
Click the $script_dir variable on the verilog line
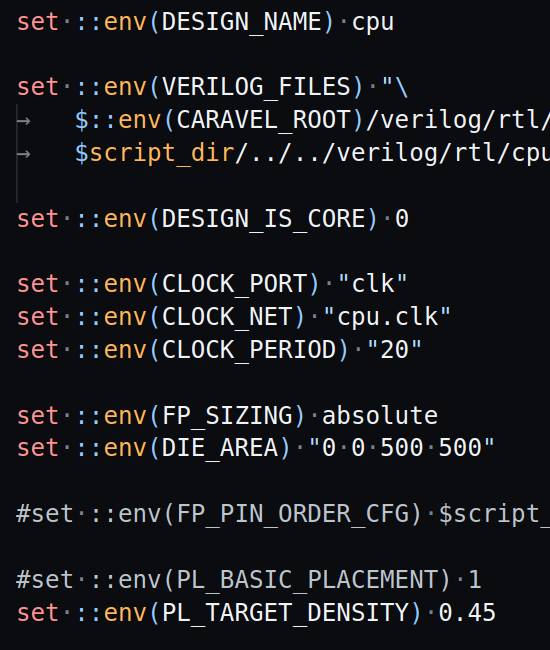tap(155, 153)
